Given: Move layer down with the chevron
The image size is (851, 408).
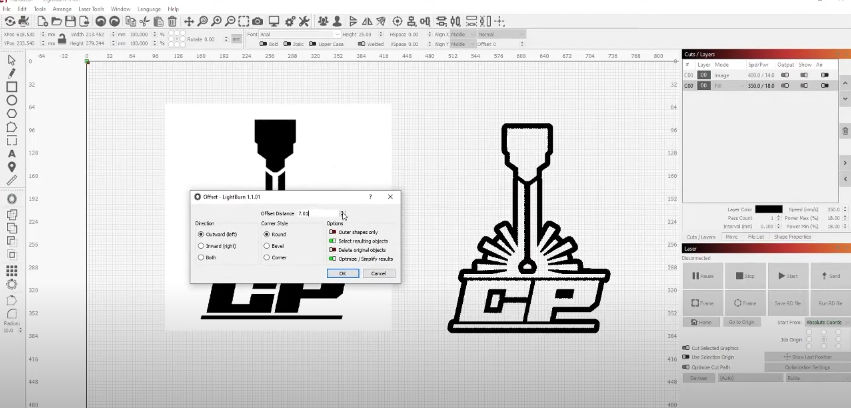Looking at the screenshot, I should click(845, 99).
